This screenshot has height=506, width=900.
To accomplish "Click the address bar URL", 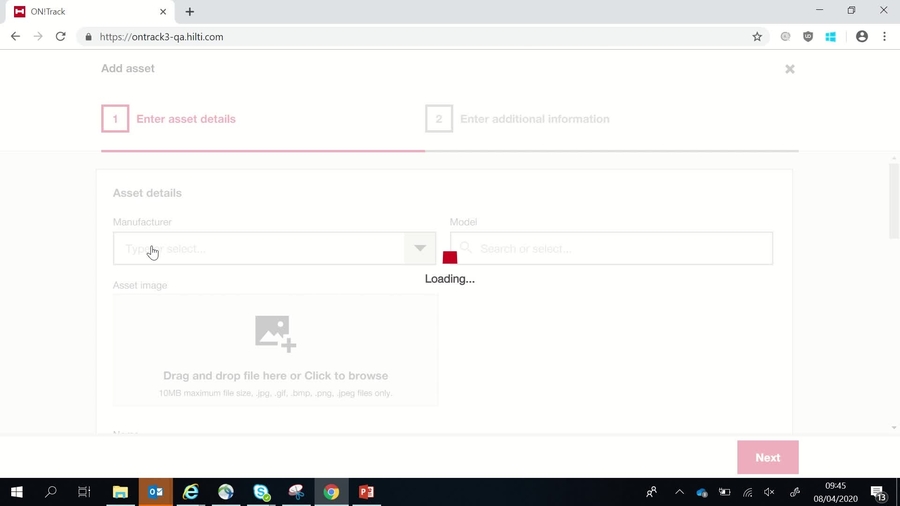I will 161,37.
